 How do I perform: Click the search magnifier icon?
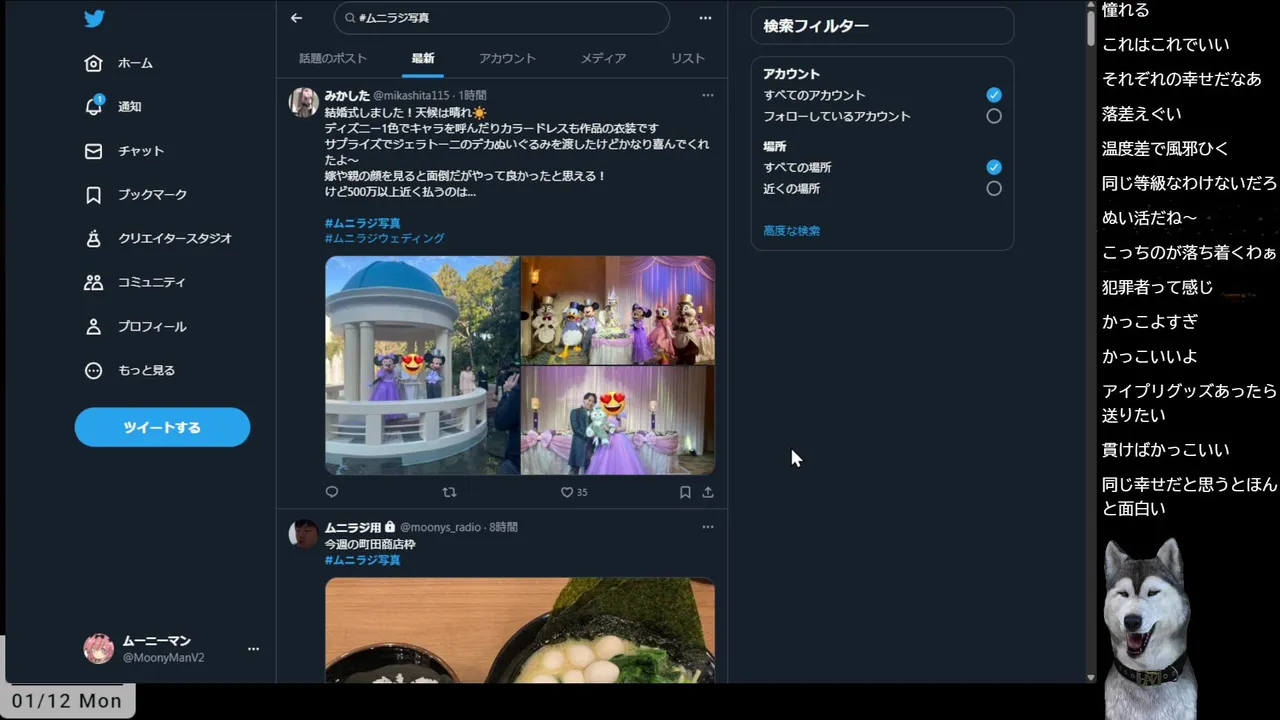pyautogui.click(x=349, y=18)
